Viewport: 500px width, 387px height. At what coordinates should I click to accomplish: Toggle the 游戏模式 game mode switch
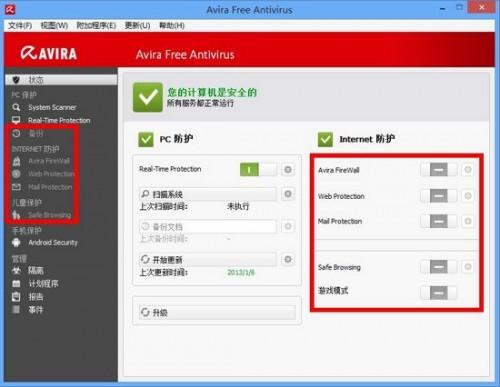[439, 293]
